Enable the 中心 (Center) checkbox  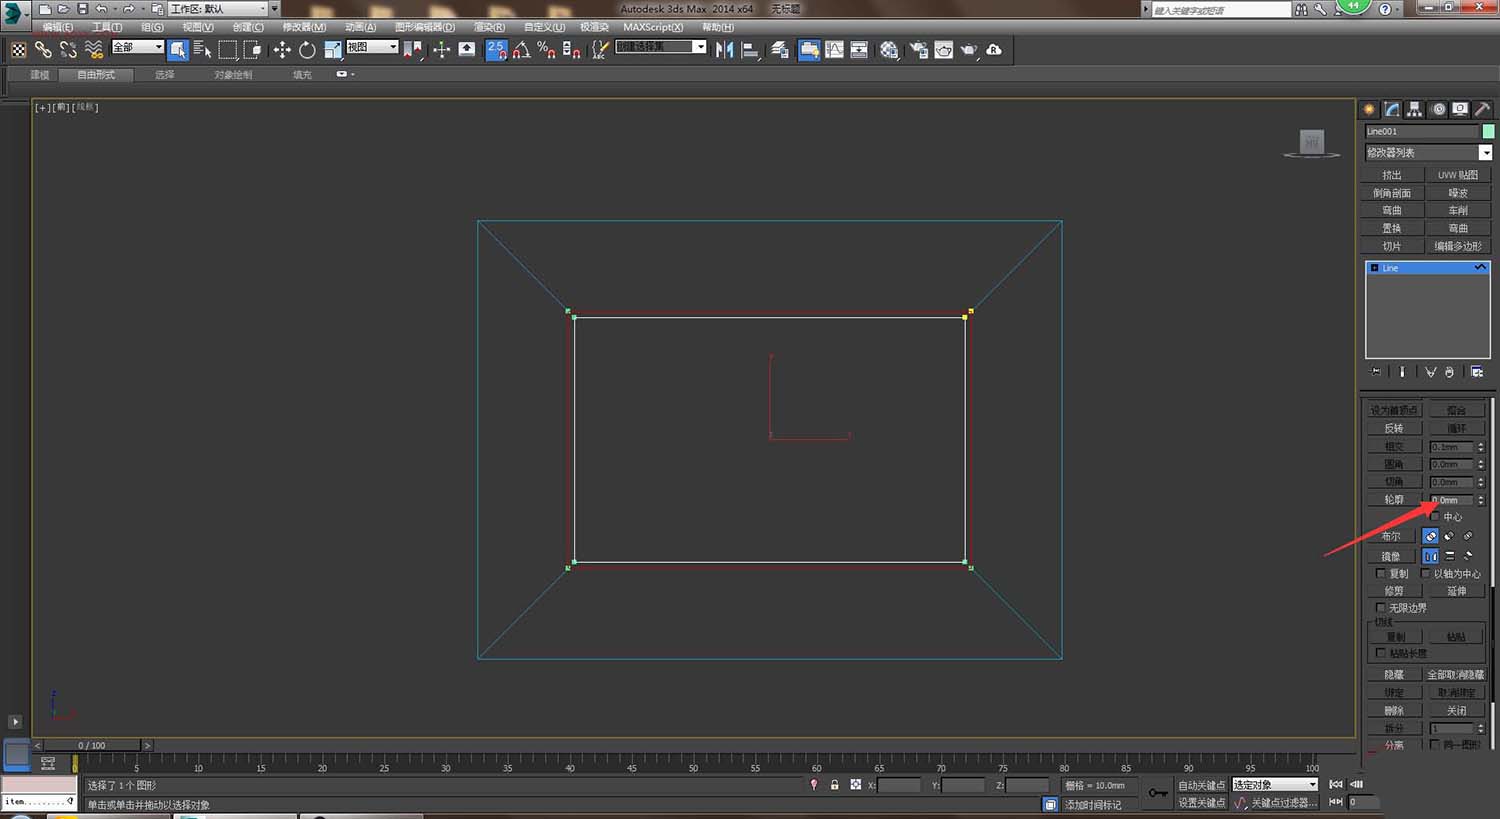coord(1436,517)
